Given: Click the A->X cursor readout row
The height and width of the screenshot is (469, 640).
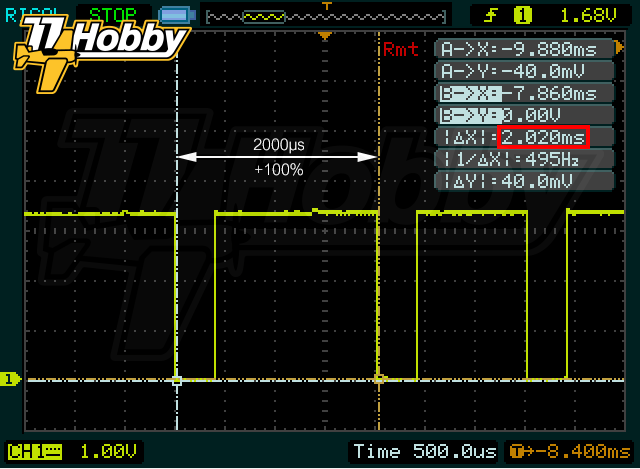Looking at the screenshot, I should tap(524, 49).
